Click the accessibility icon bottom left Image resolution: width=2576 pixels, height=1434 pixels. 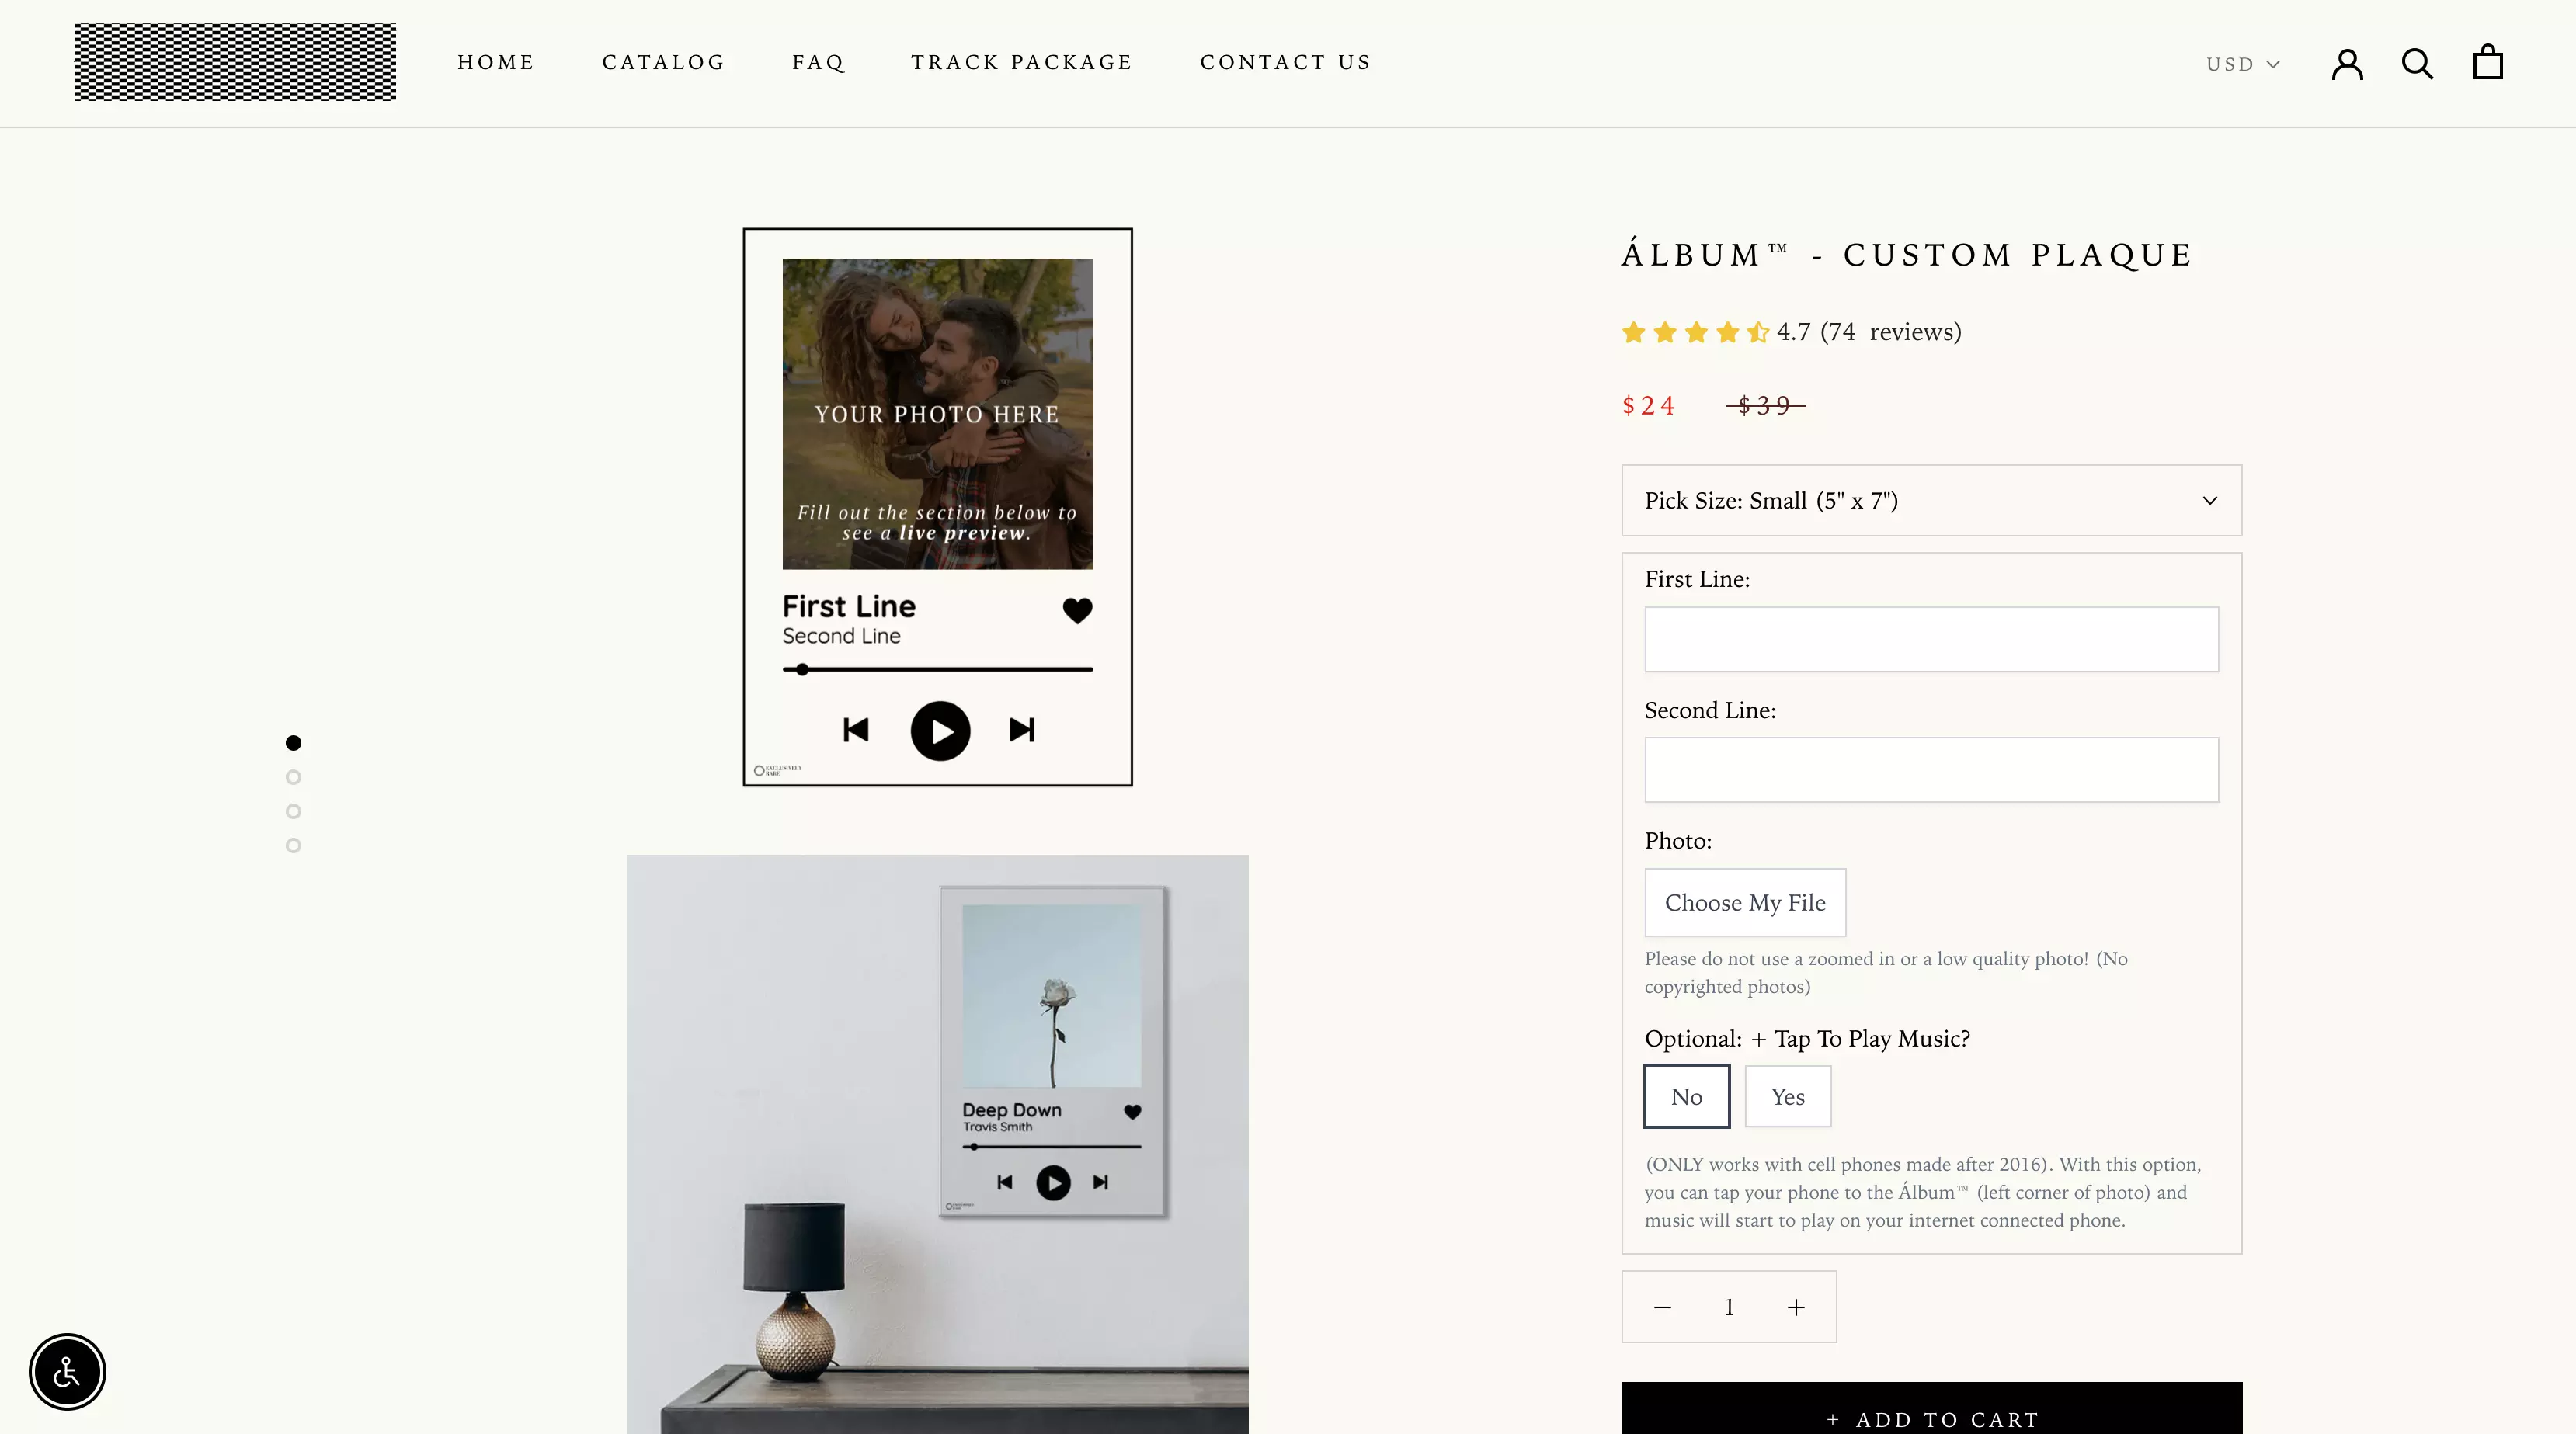tap(67, 1372)
